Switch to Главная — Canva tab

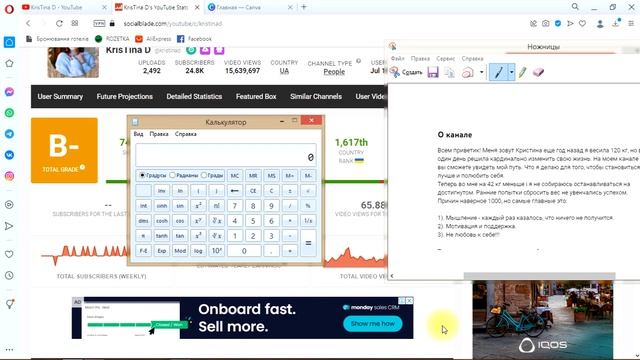[x=250, y=7]
